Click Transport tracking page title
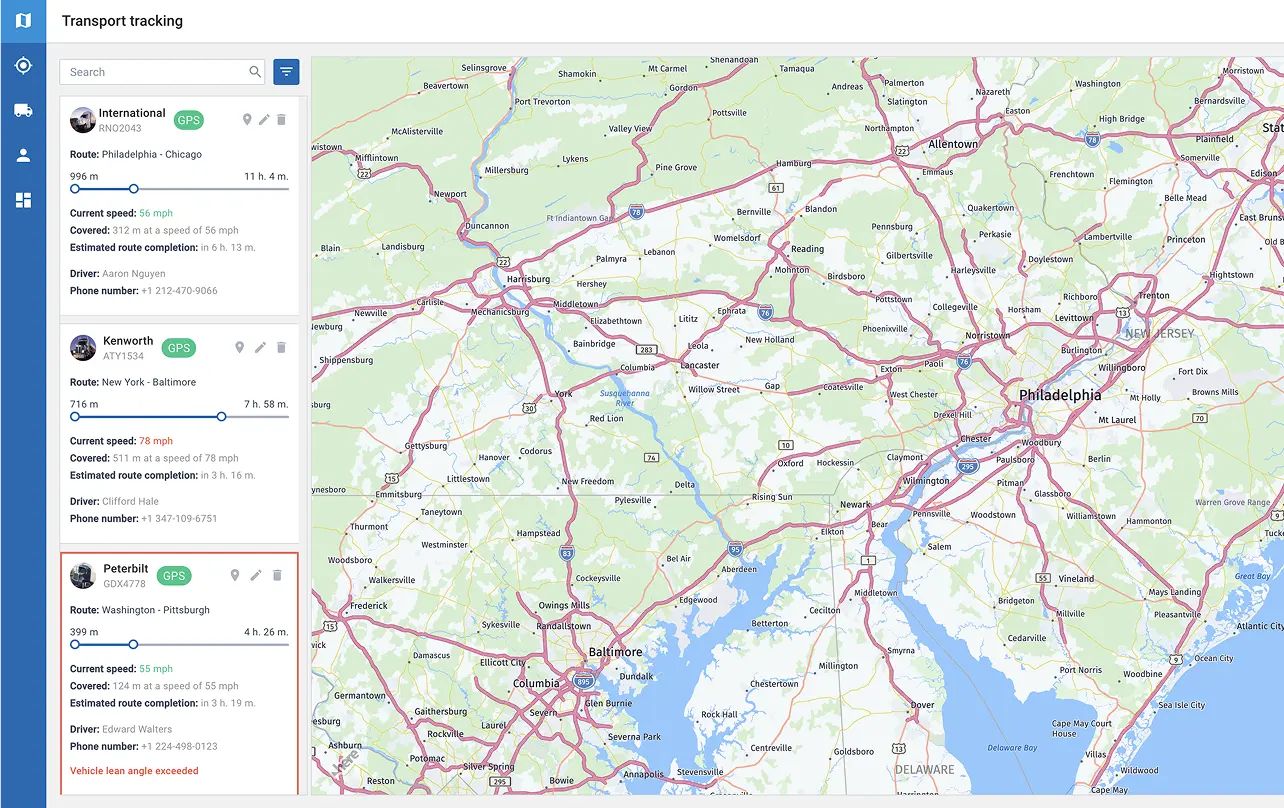1284x808 pixels. pyautogui.click(x=122, y=21)
